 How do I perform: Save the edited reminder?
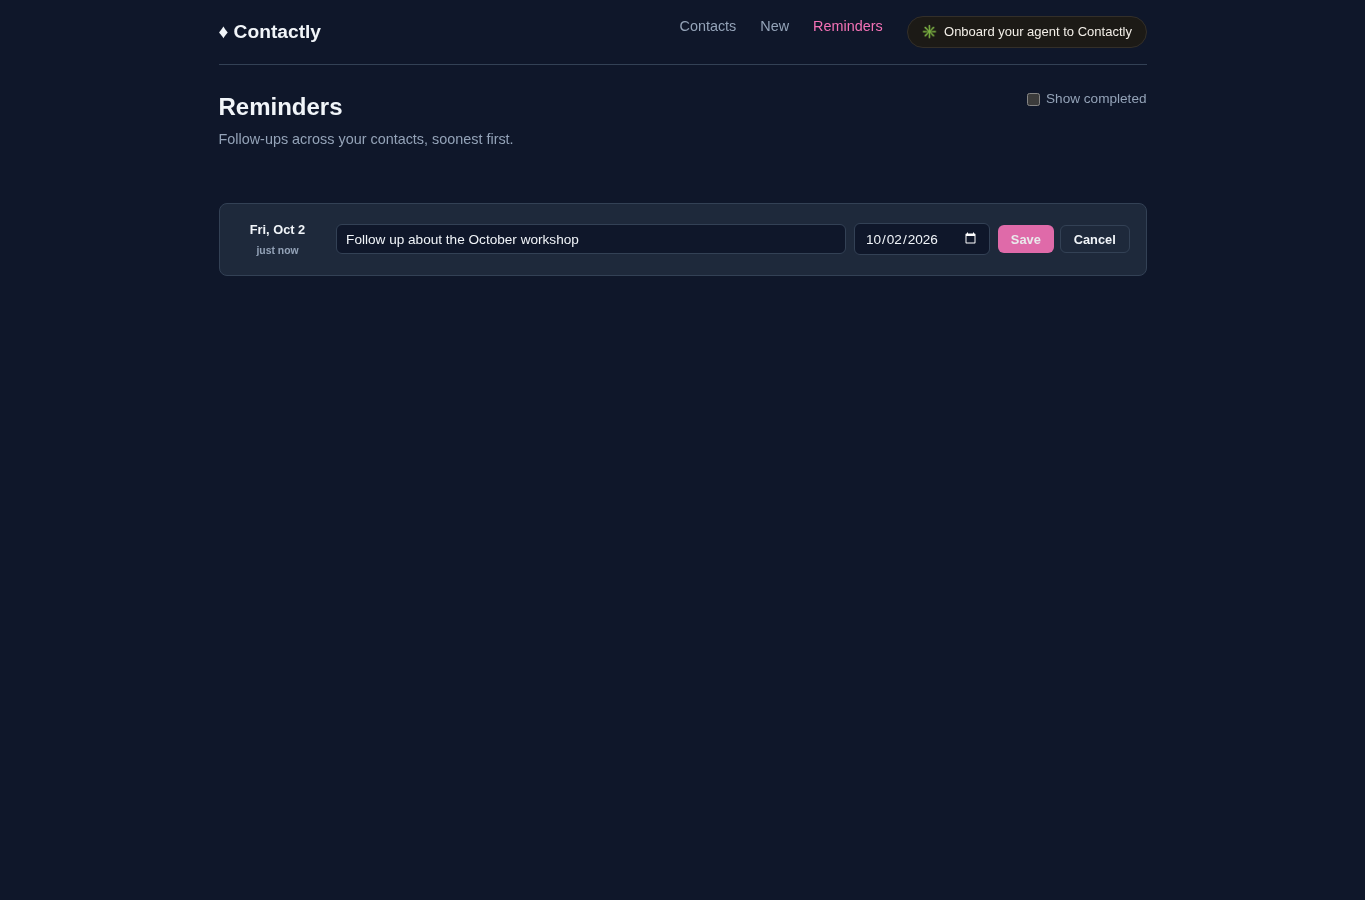[1026, 239]
